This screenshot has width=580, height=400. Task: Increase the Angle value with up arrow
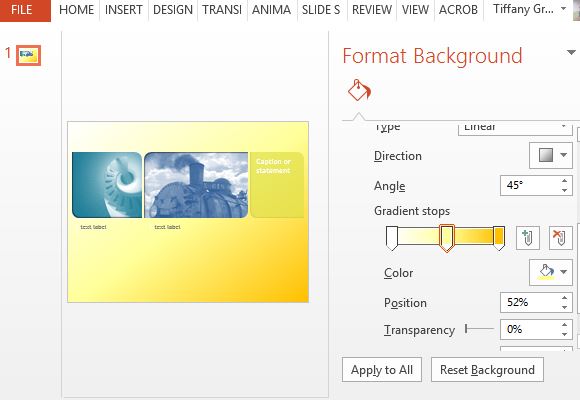564,181
